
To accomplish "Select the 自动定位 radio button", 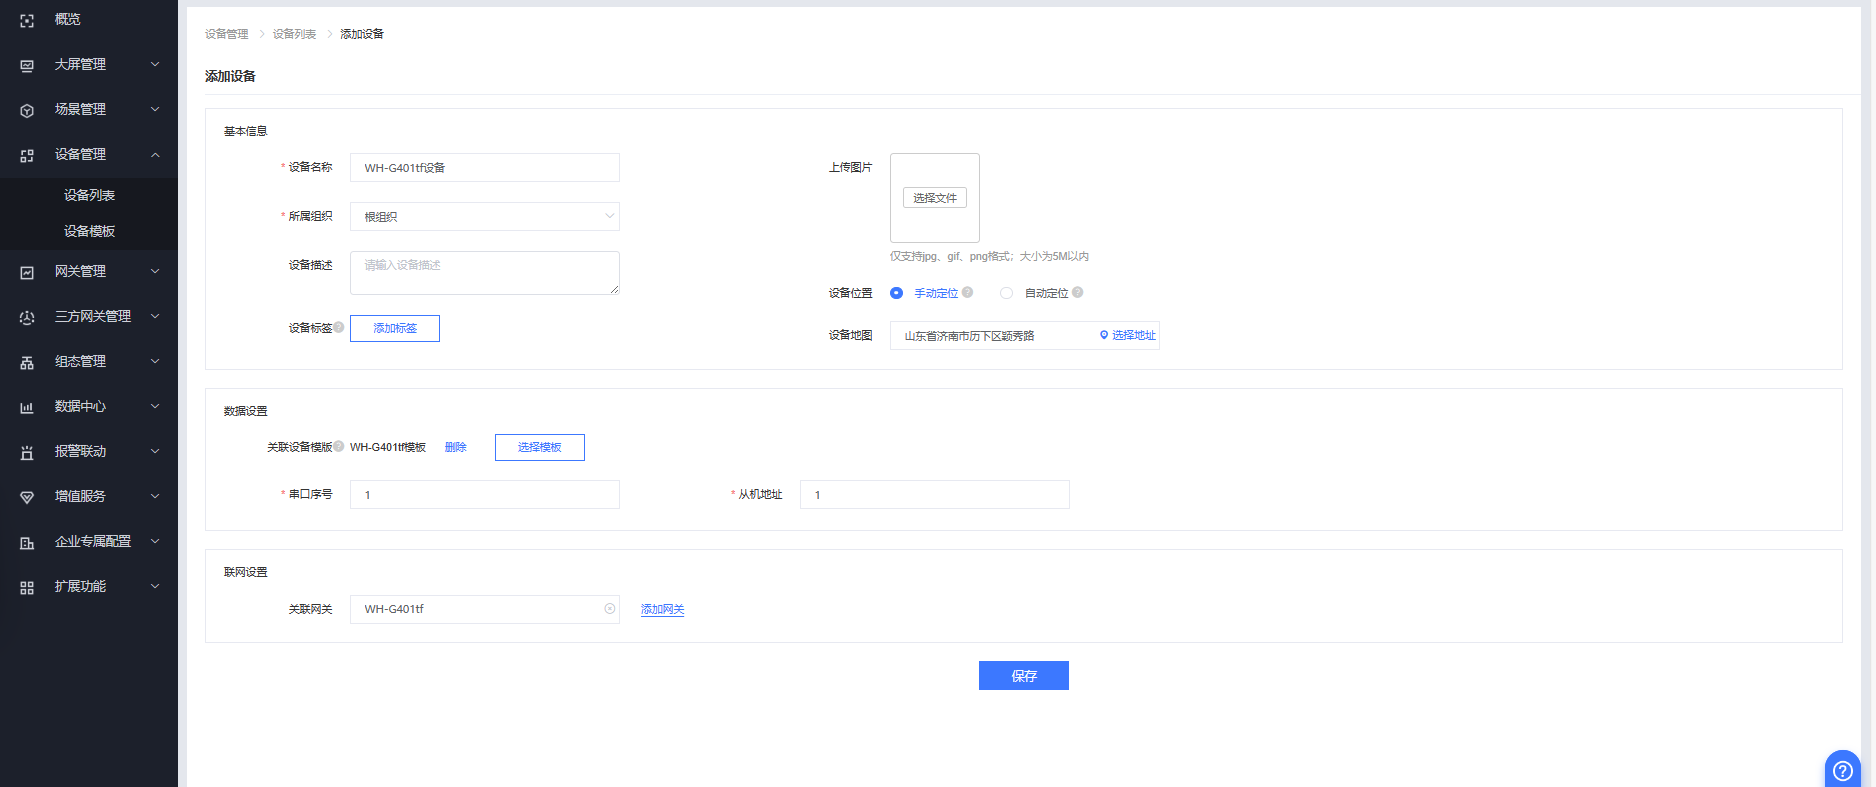I will coord(1006,293).
